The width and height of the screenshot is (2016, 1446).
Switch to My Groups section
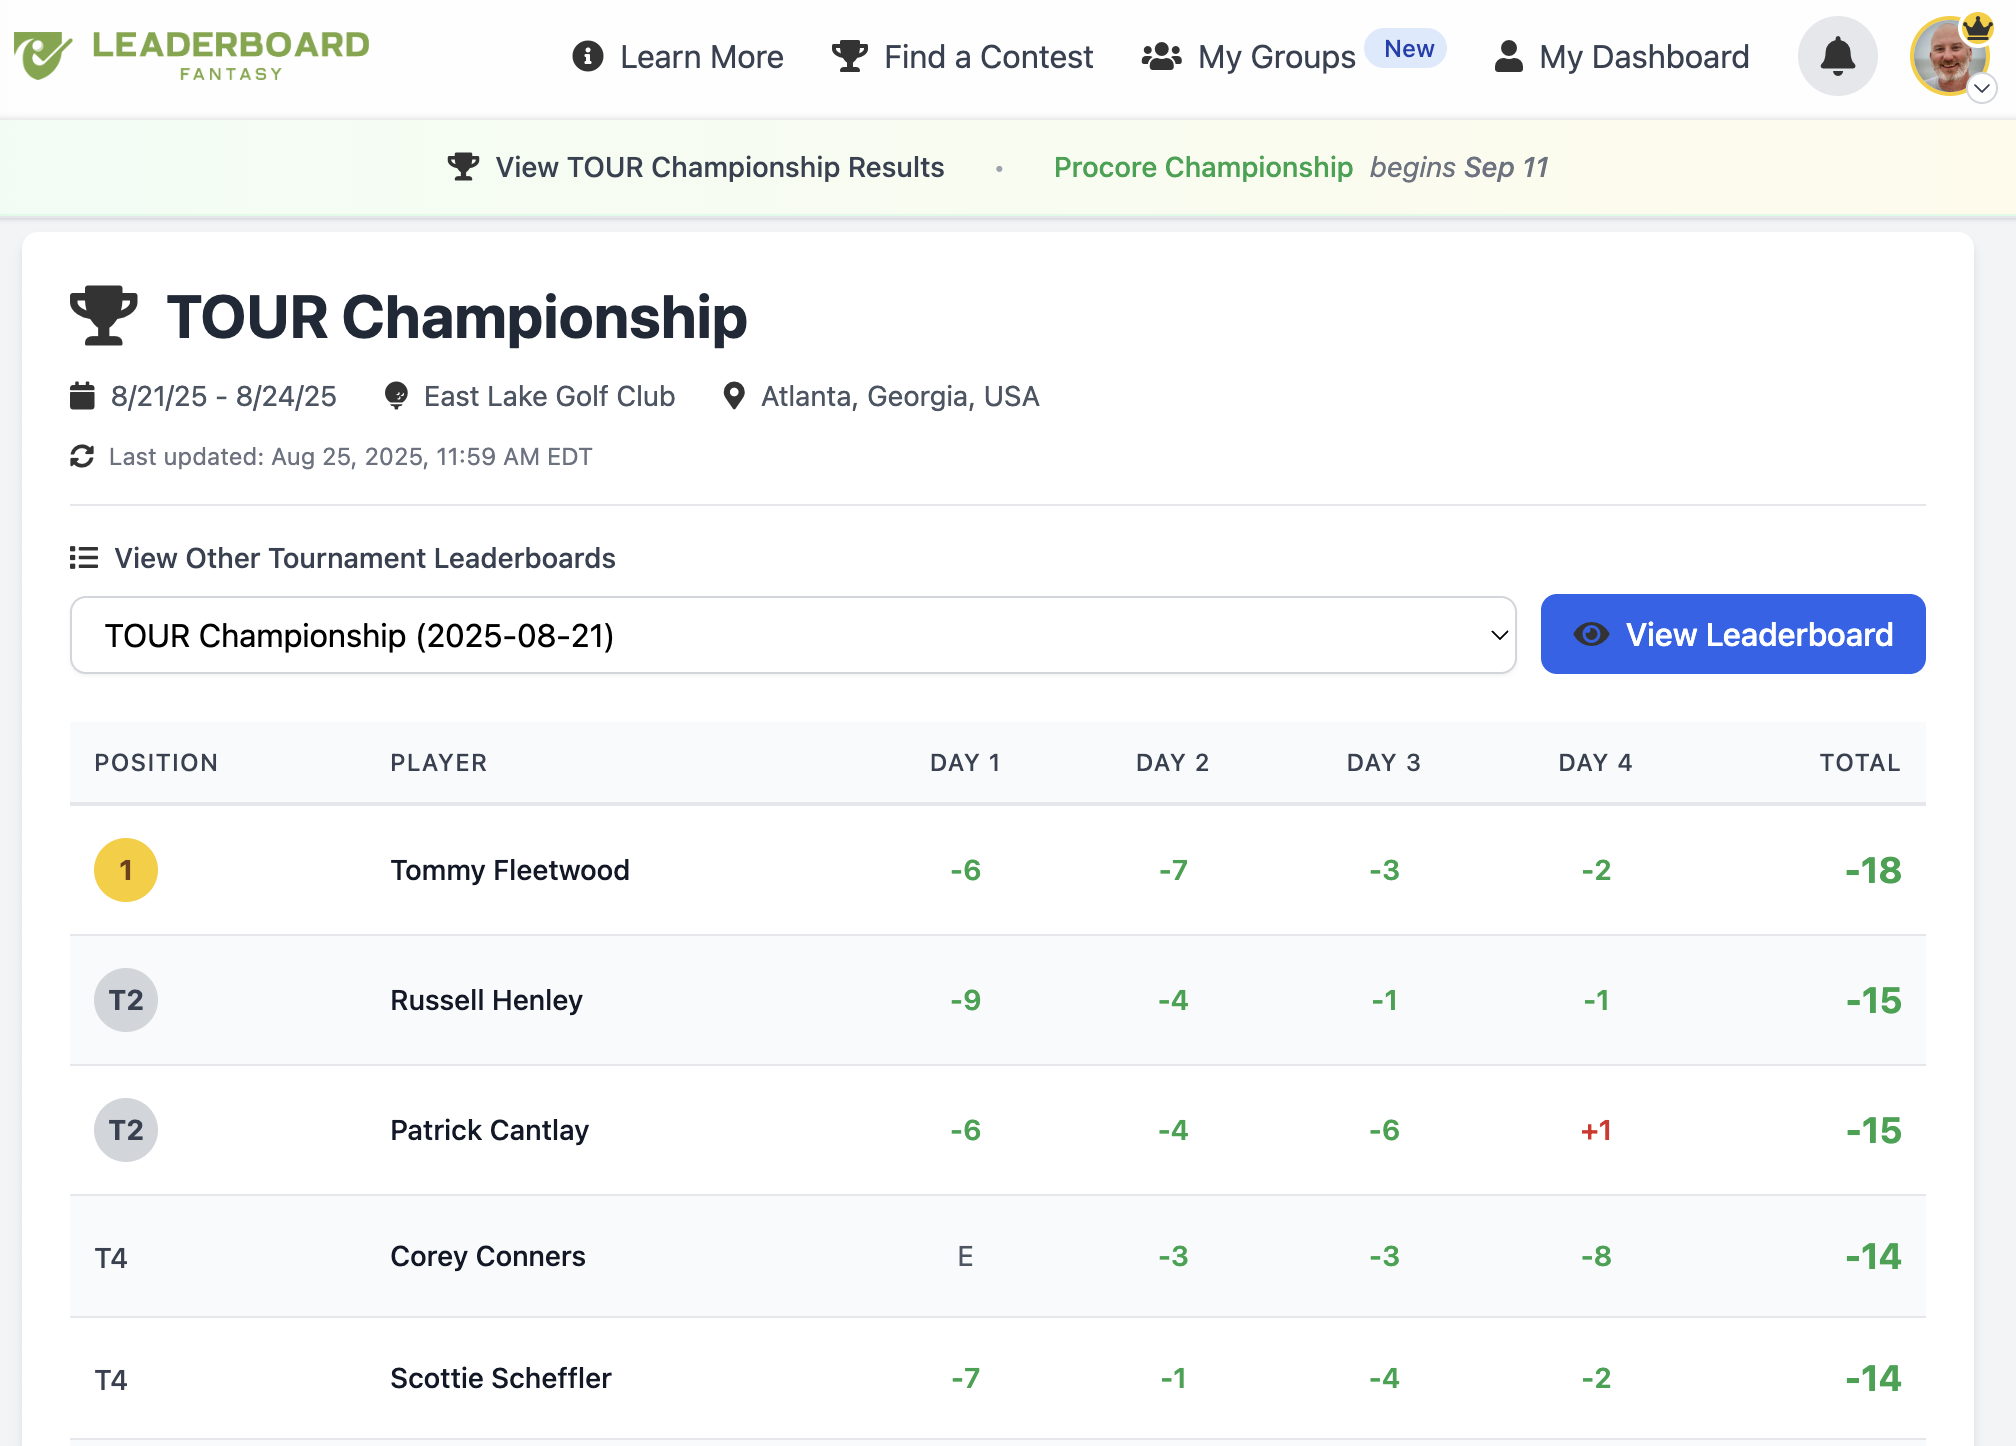coord(1277,57)
